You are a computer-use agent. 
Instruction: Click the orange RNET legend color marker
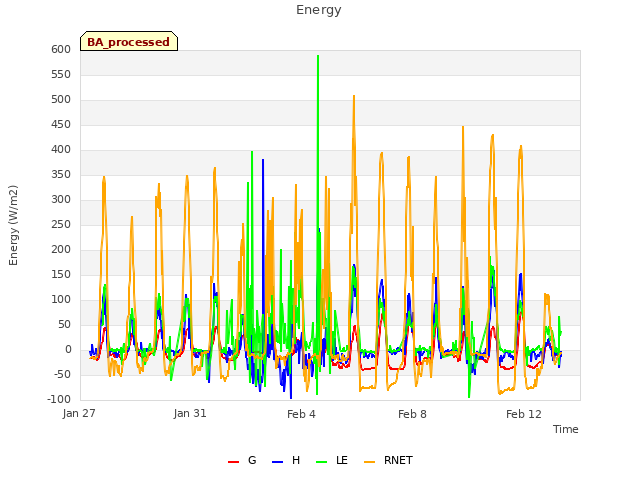369,462
